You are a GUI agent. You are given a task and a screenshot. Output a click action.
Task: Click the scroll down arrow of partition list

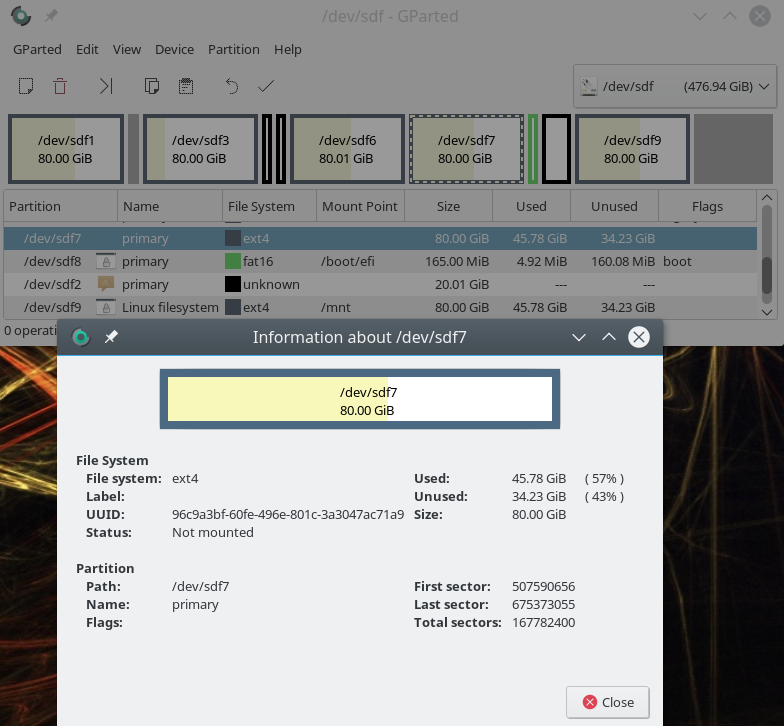[x=766, y=312]
